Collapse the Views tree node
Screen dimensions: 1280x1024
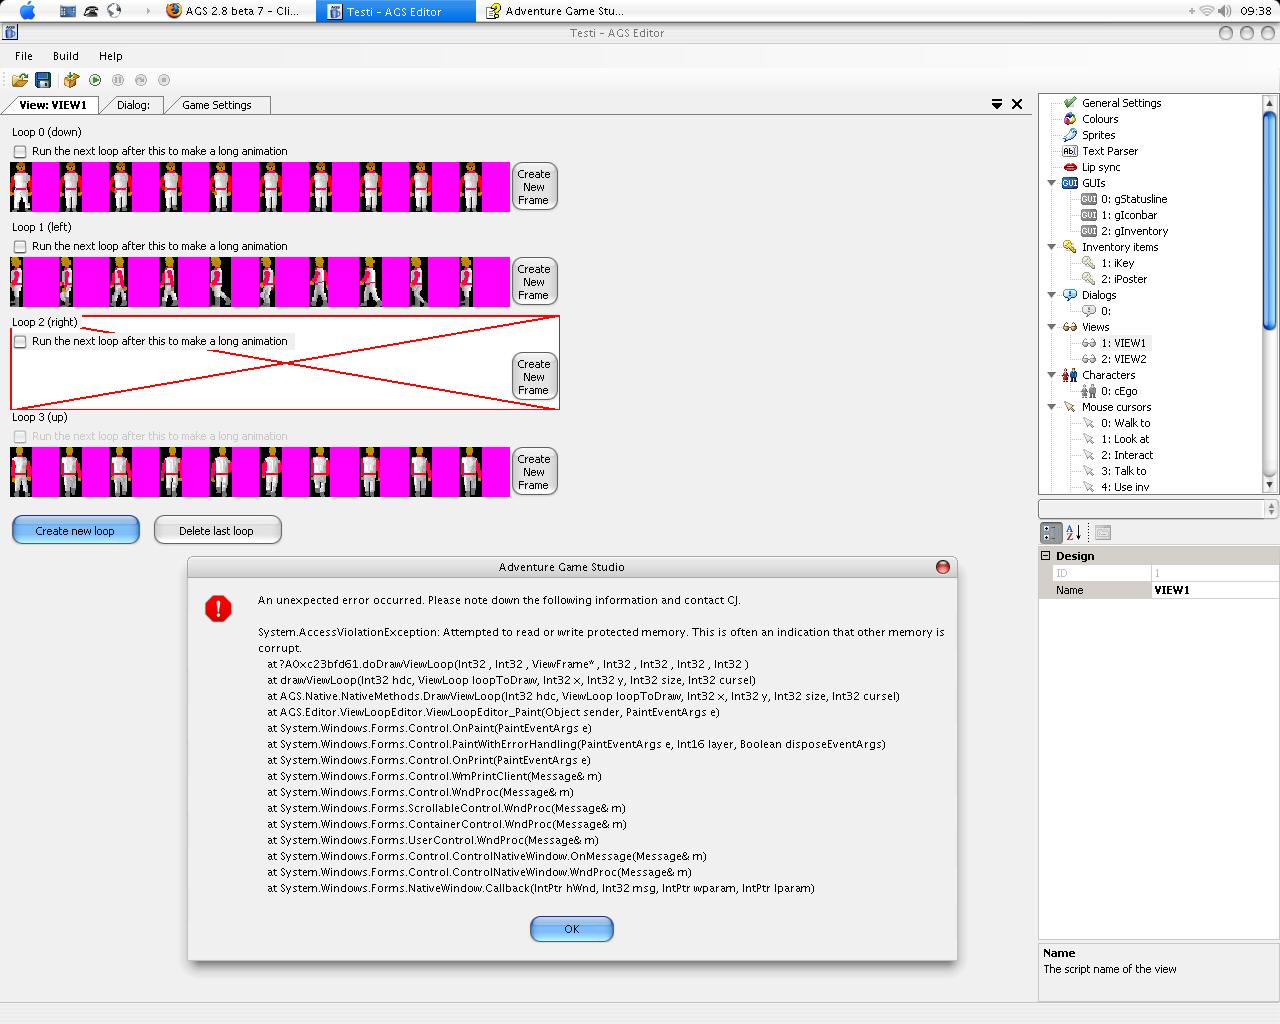coord(1051,327)
